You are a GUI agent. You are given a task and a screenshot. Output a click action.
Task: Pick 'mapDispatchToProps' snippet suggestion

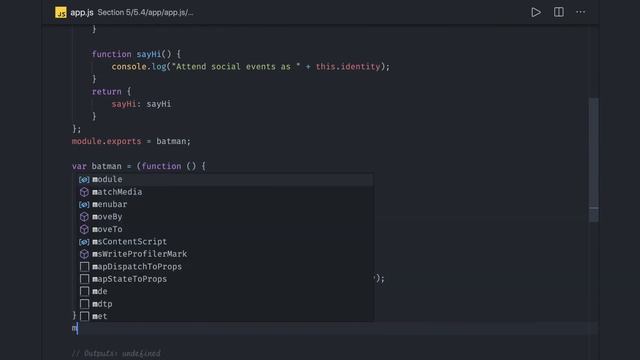225,267
